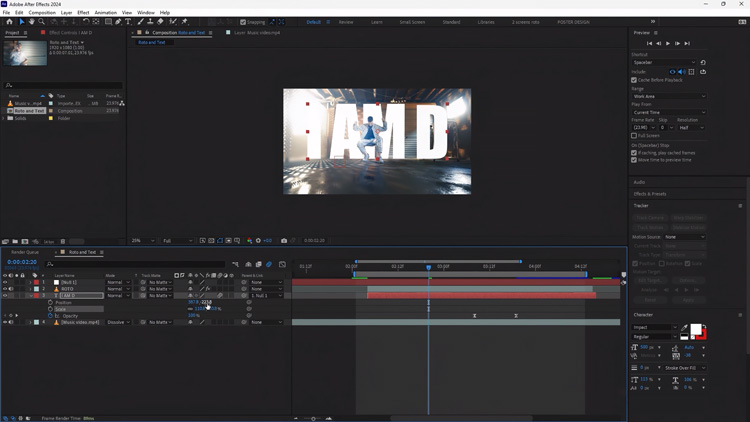Open Motion Source dropdown in Tracker
Viewport: 750px width, 422px height.
pyautogui.click(x=684, y=237)
